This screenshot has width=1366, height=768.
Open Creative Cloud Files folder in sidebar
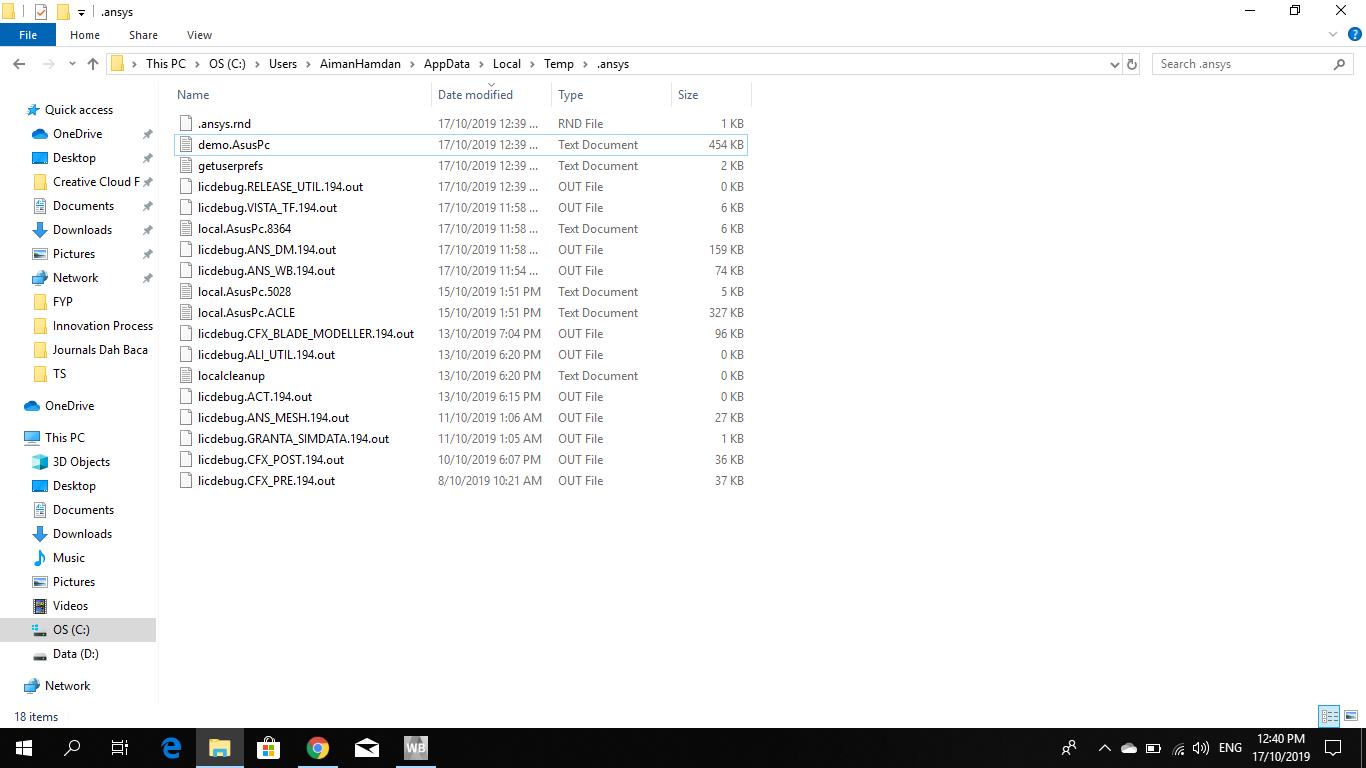pos(96,182)
